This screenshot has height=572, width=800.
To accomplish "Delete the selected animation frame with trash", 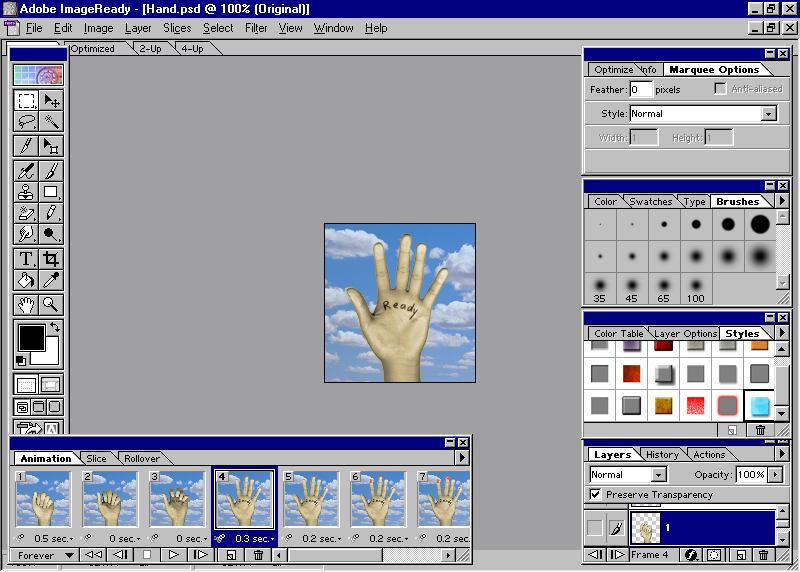I will click(x=259, y=554).
